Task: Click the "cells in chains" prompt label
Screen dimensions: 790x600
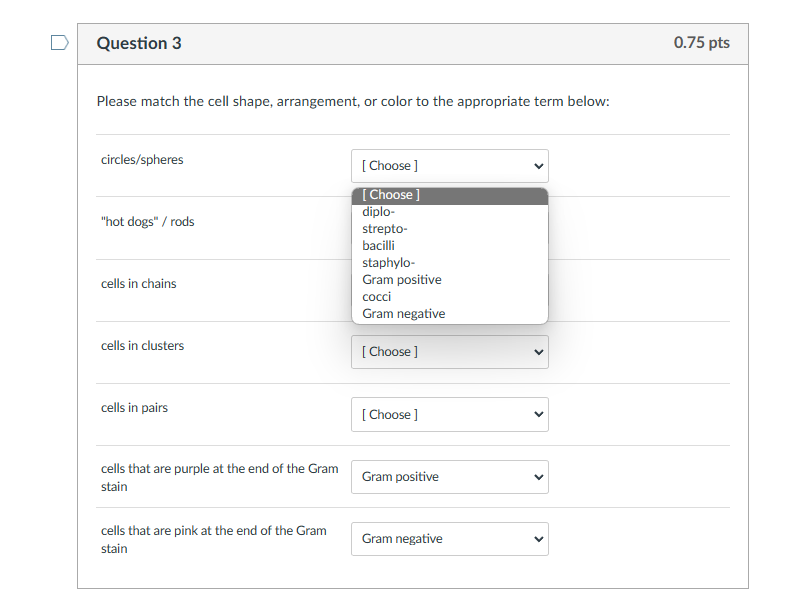Action: pyautogui.click(x=139, y=284)
